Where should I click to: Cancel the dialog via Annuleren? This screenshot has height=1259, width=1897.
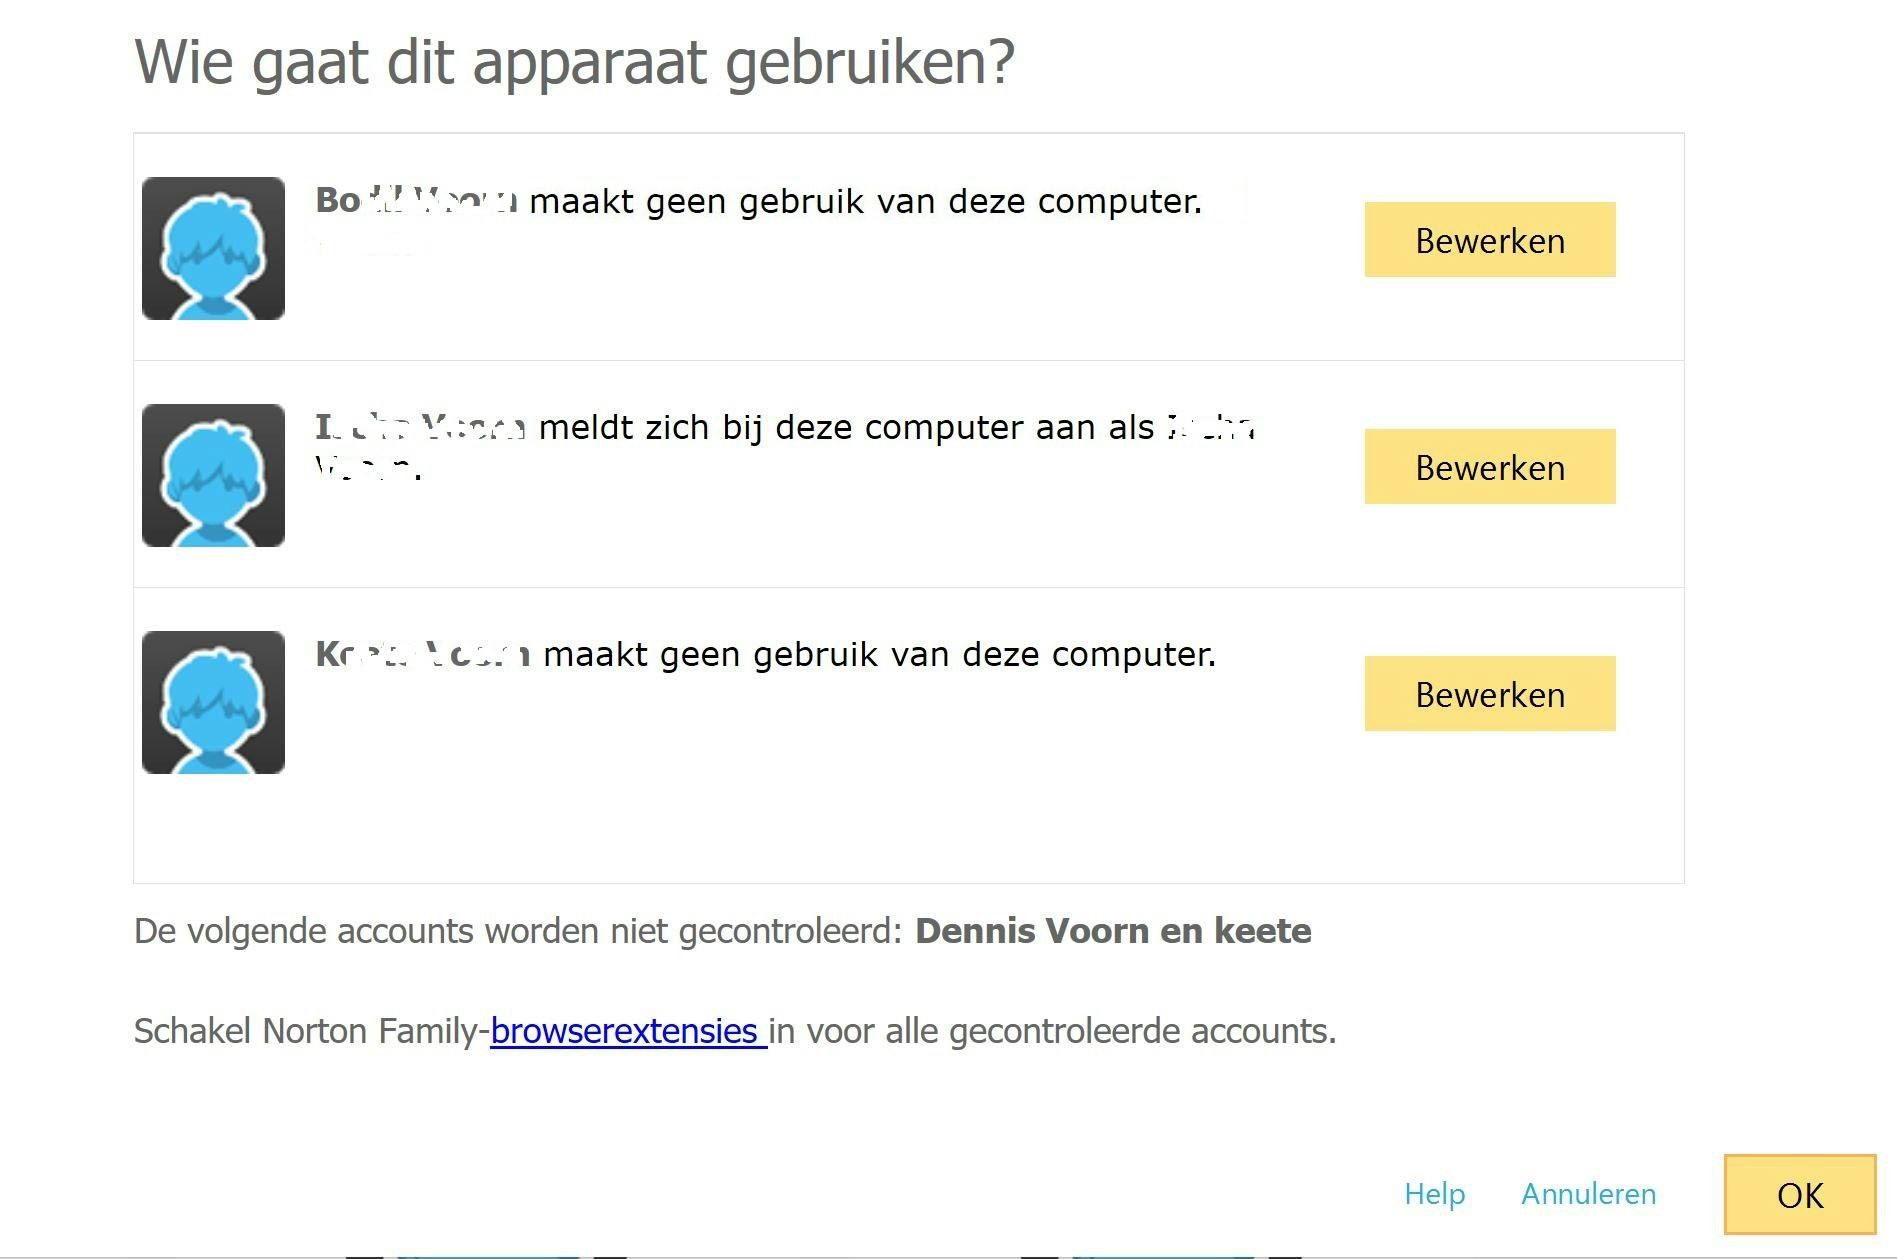pyautogui.click(x=1588, y=1194)
